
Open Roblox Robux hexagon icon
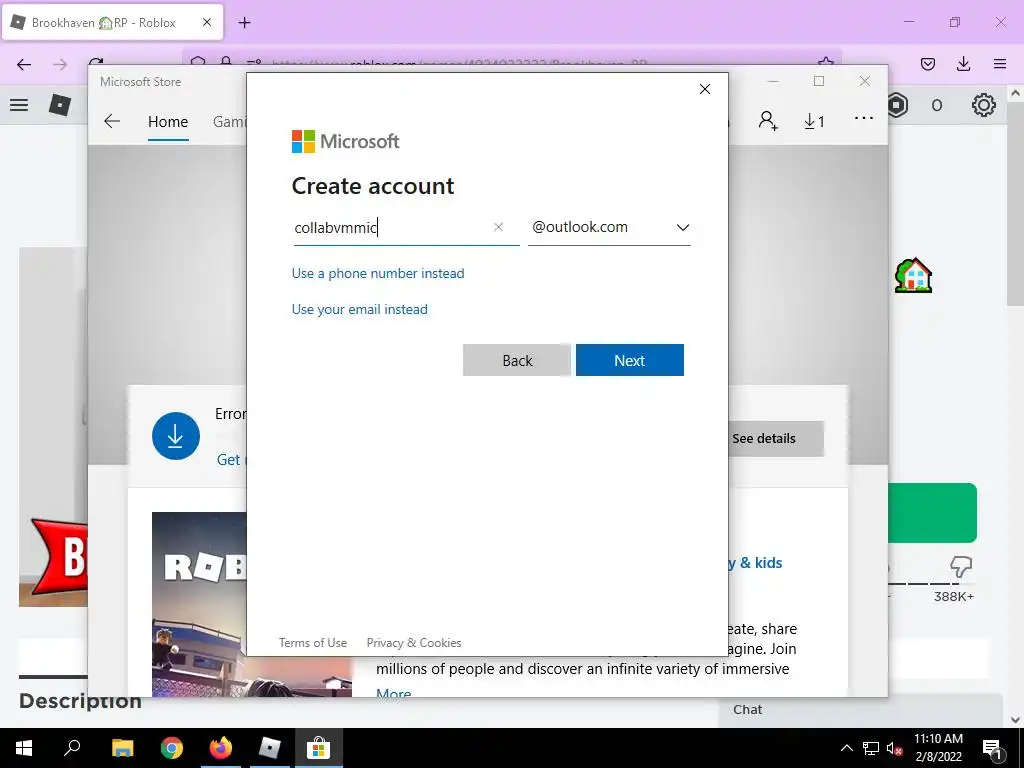coord(898,105)
